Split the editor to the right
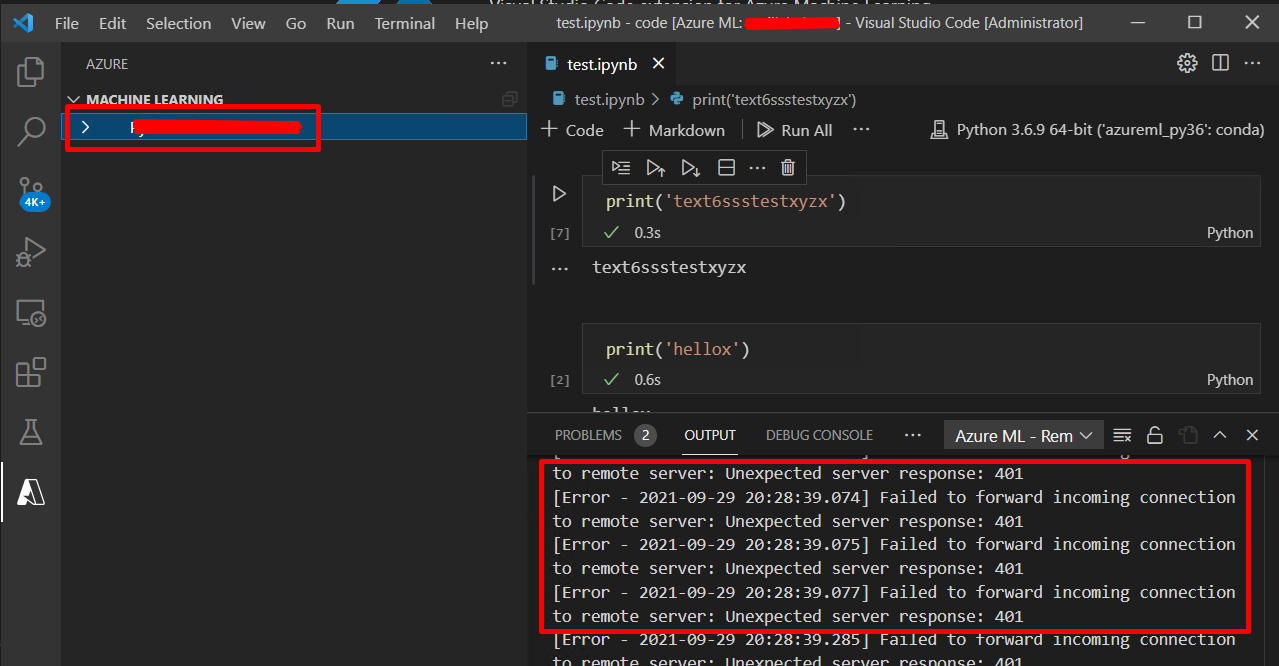The image size is (1279, 666). pos(1220,63)
